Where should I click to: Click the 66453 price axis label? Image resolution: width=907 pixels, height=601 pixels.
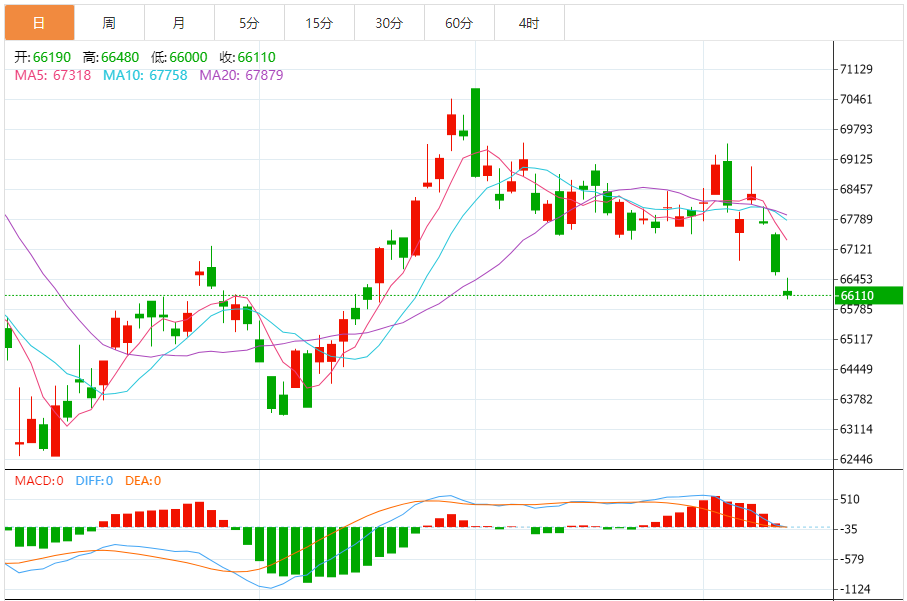click(856, 279)
